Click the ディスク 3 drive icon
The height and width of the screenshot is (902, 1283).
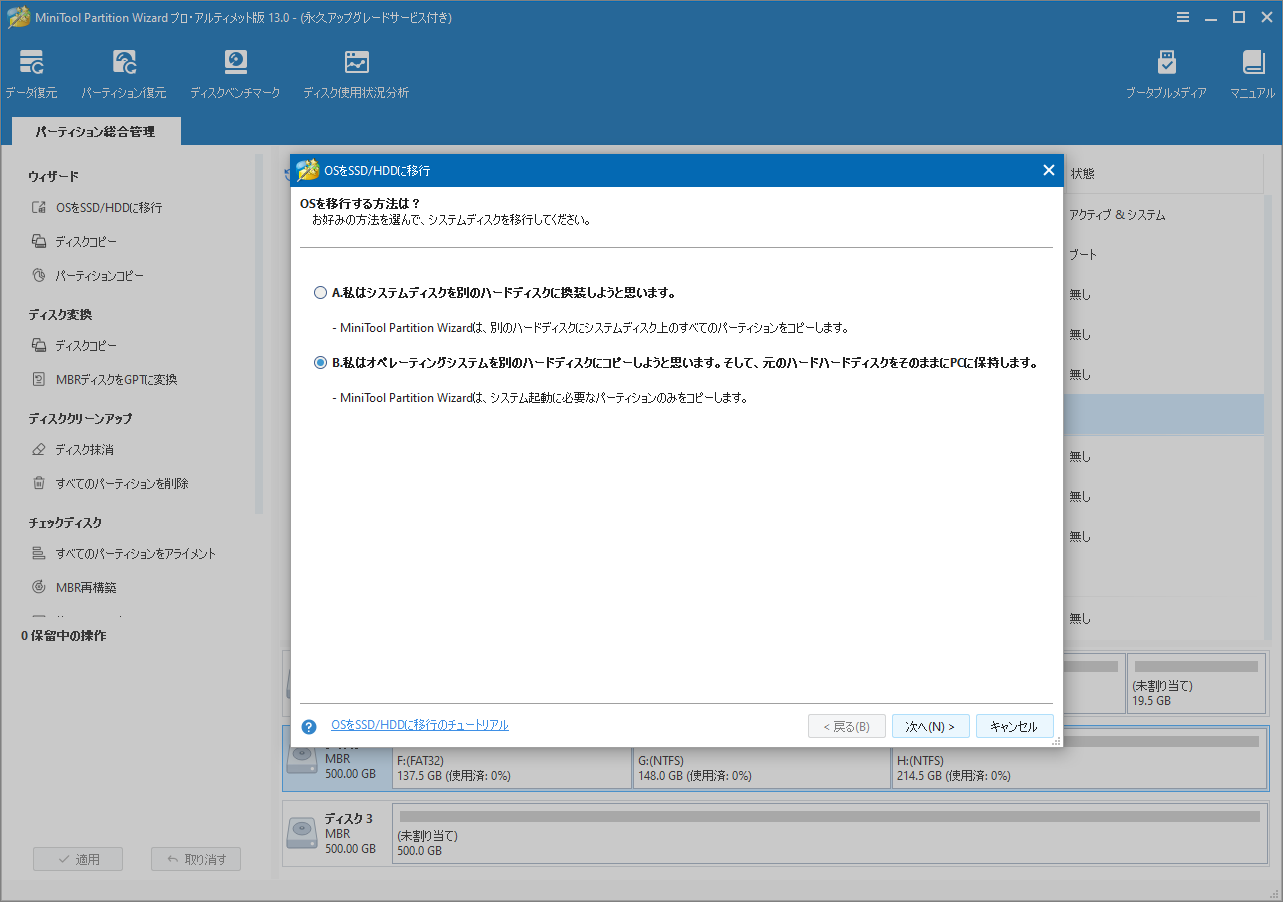(302, 833)
